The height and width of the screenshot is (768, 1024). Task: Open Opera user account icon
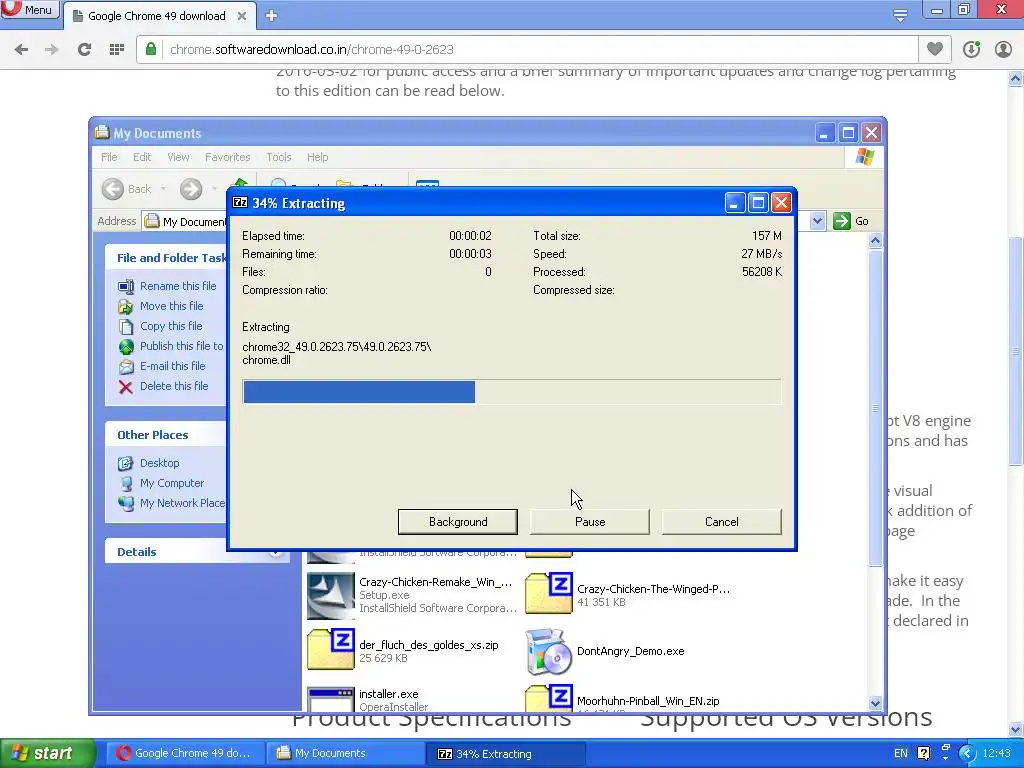click(x=1003, y=50)
